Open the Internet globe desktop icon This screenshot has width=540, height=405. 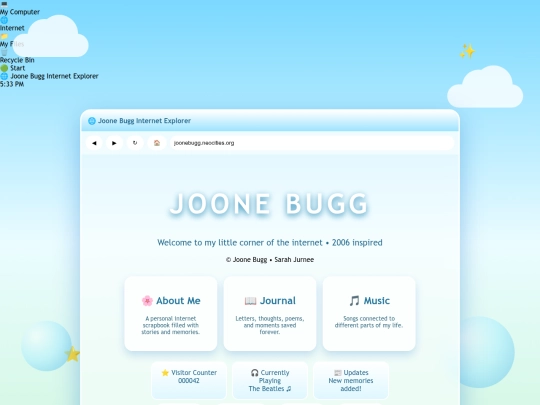point(12,24)
